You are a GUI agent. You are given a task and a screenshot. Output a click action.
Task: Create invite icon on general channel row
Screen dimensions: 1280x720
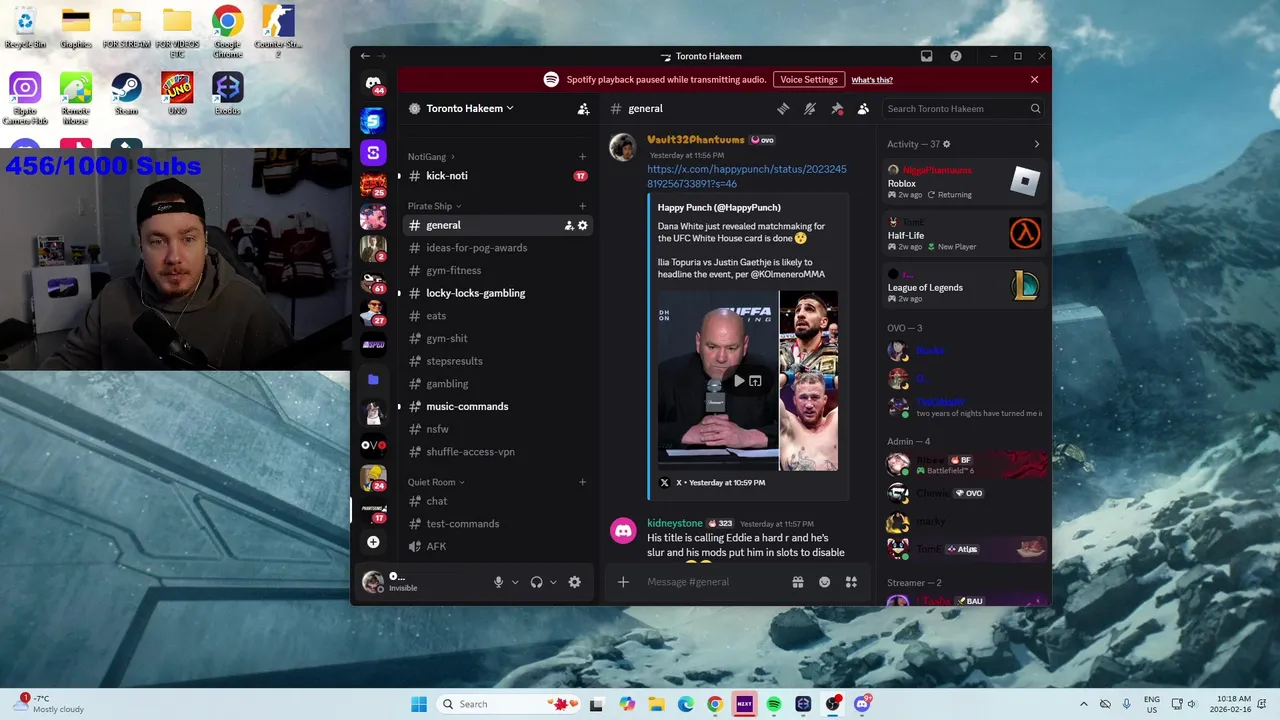(x=569, y=225)
